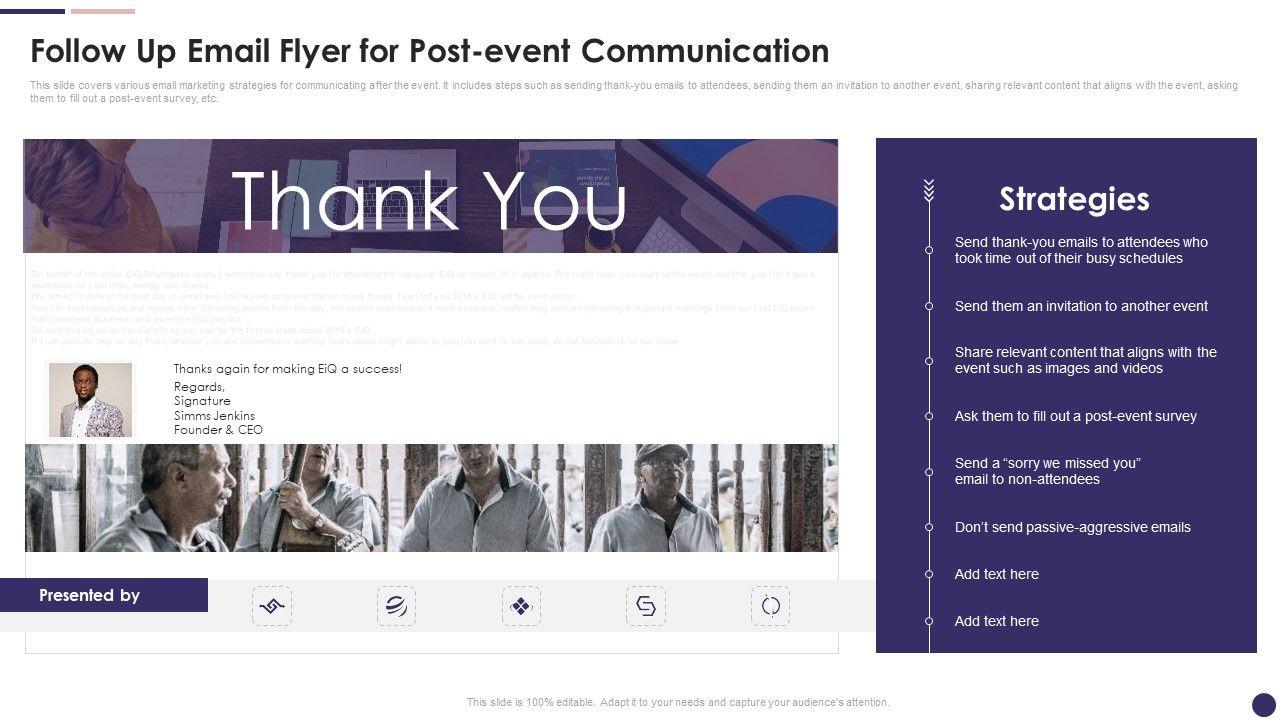The width and height of the screenshot is (1280, 720).
Task: Click the first 'Add text here' placeholder
Action: (x=996, y=574)
